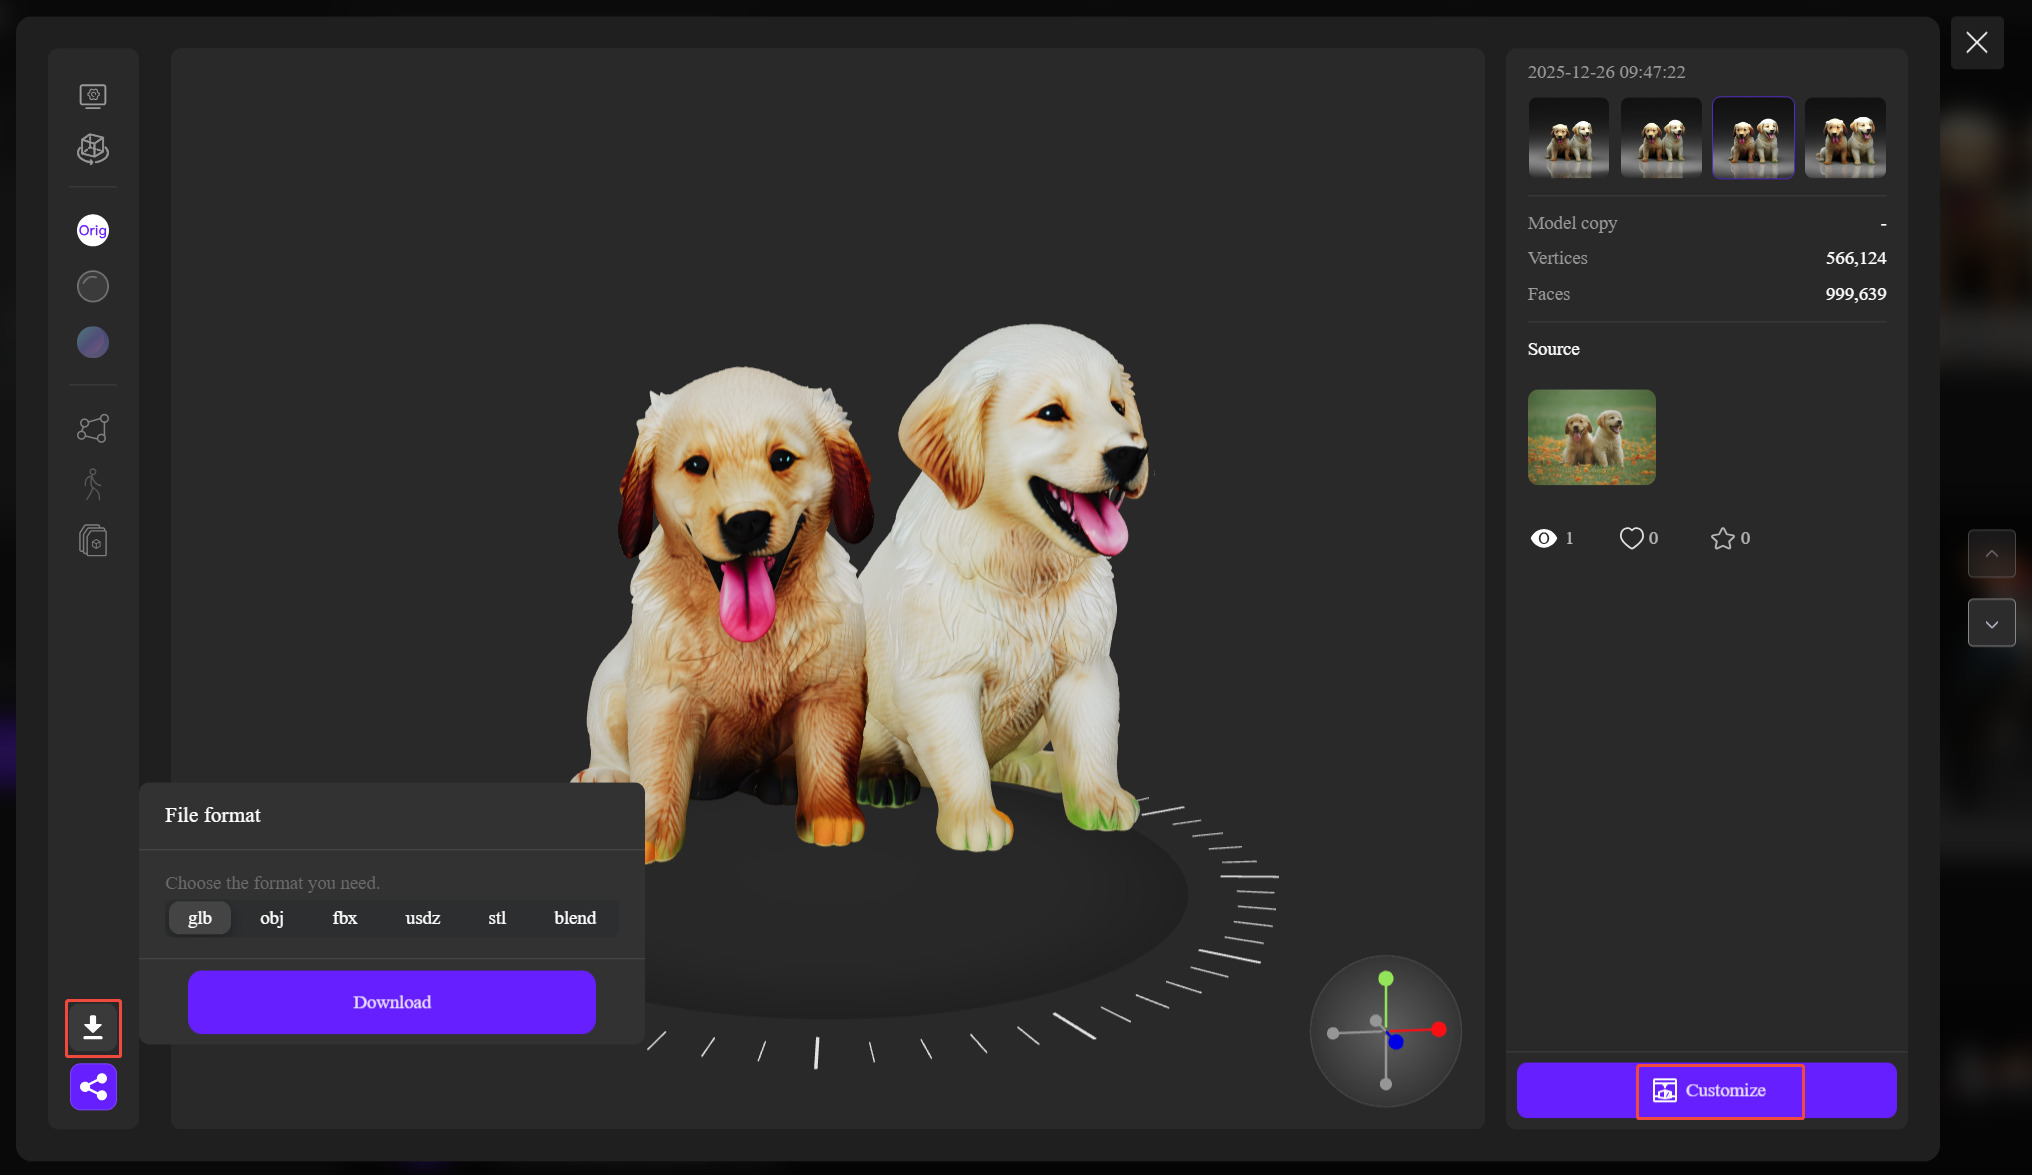This screenshot has height=1175, width=2032.
Task: Click the 3D cube view icon
Action: point(93,149)
